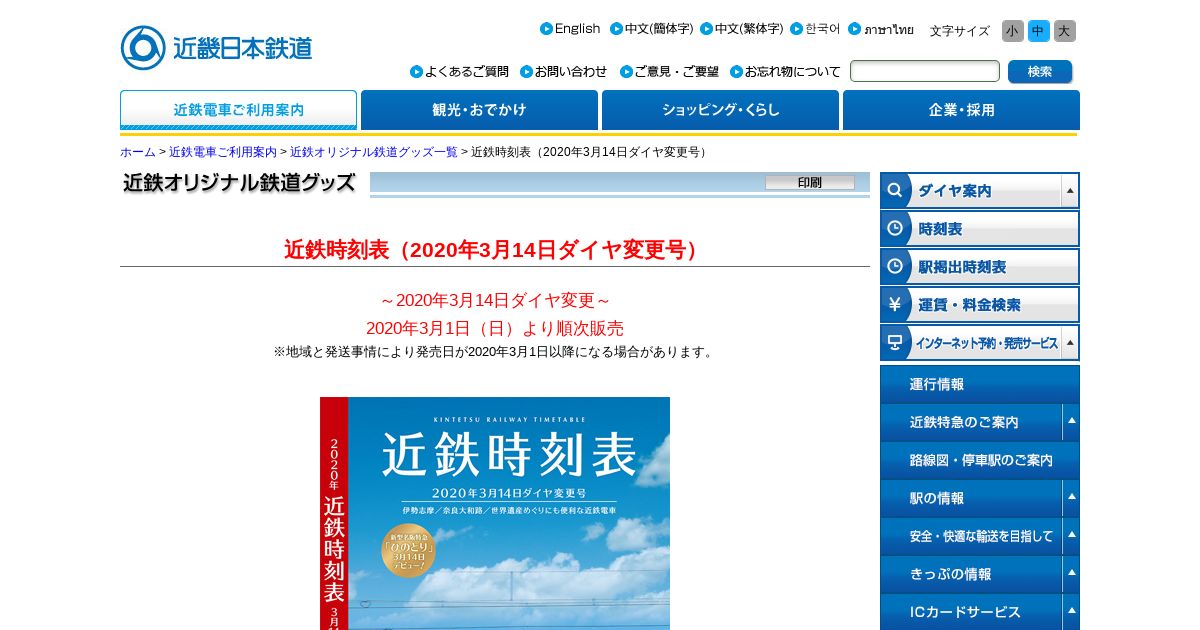Switch language to 中文(繁体字)

click(x=741, y=29)
